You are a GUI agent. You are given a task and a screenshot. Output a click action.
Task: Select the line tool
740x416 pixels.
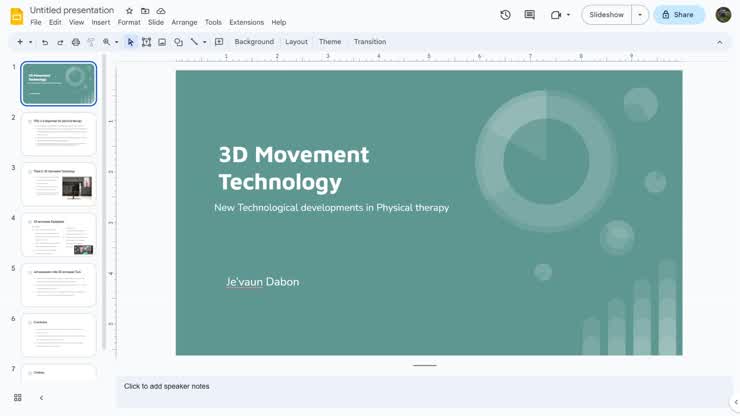(194, 42)
